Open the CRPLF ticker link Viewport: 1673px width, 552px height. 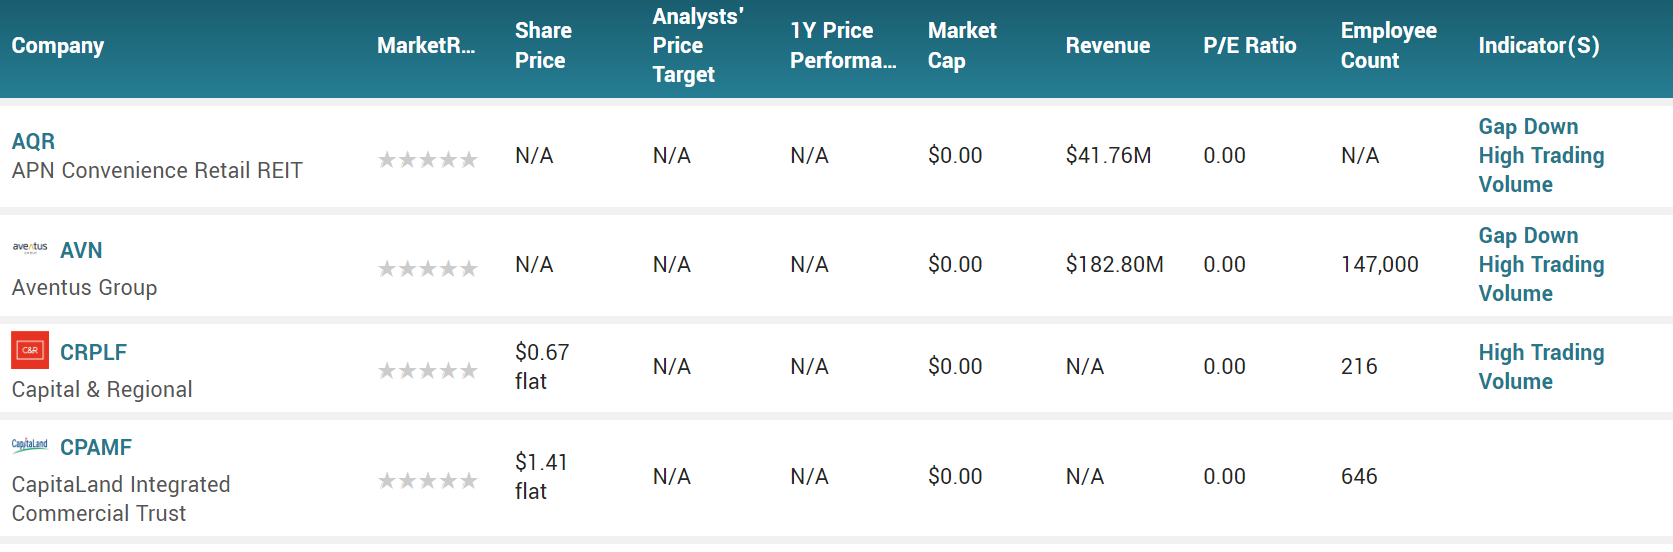[x=93, y=352]
